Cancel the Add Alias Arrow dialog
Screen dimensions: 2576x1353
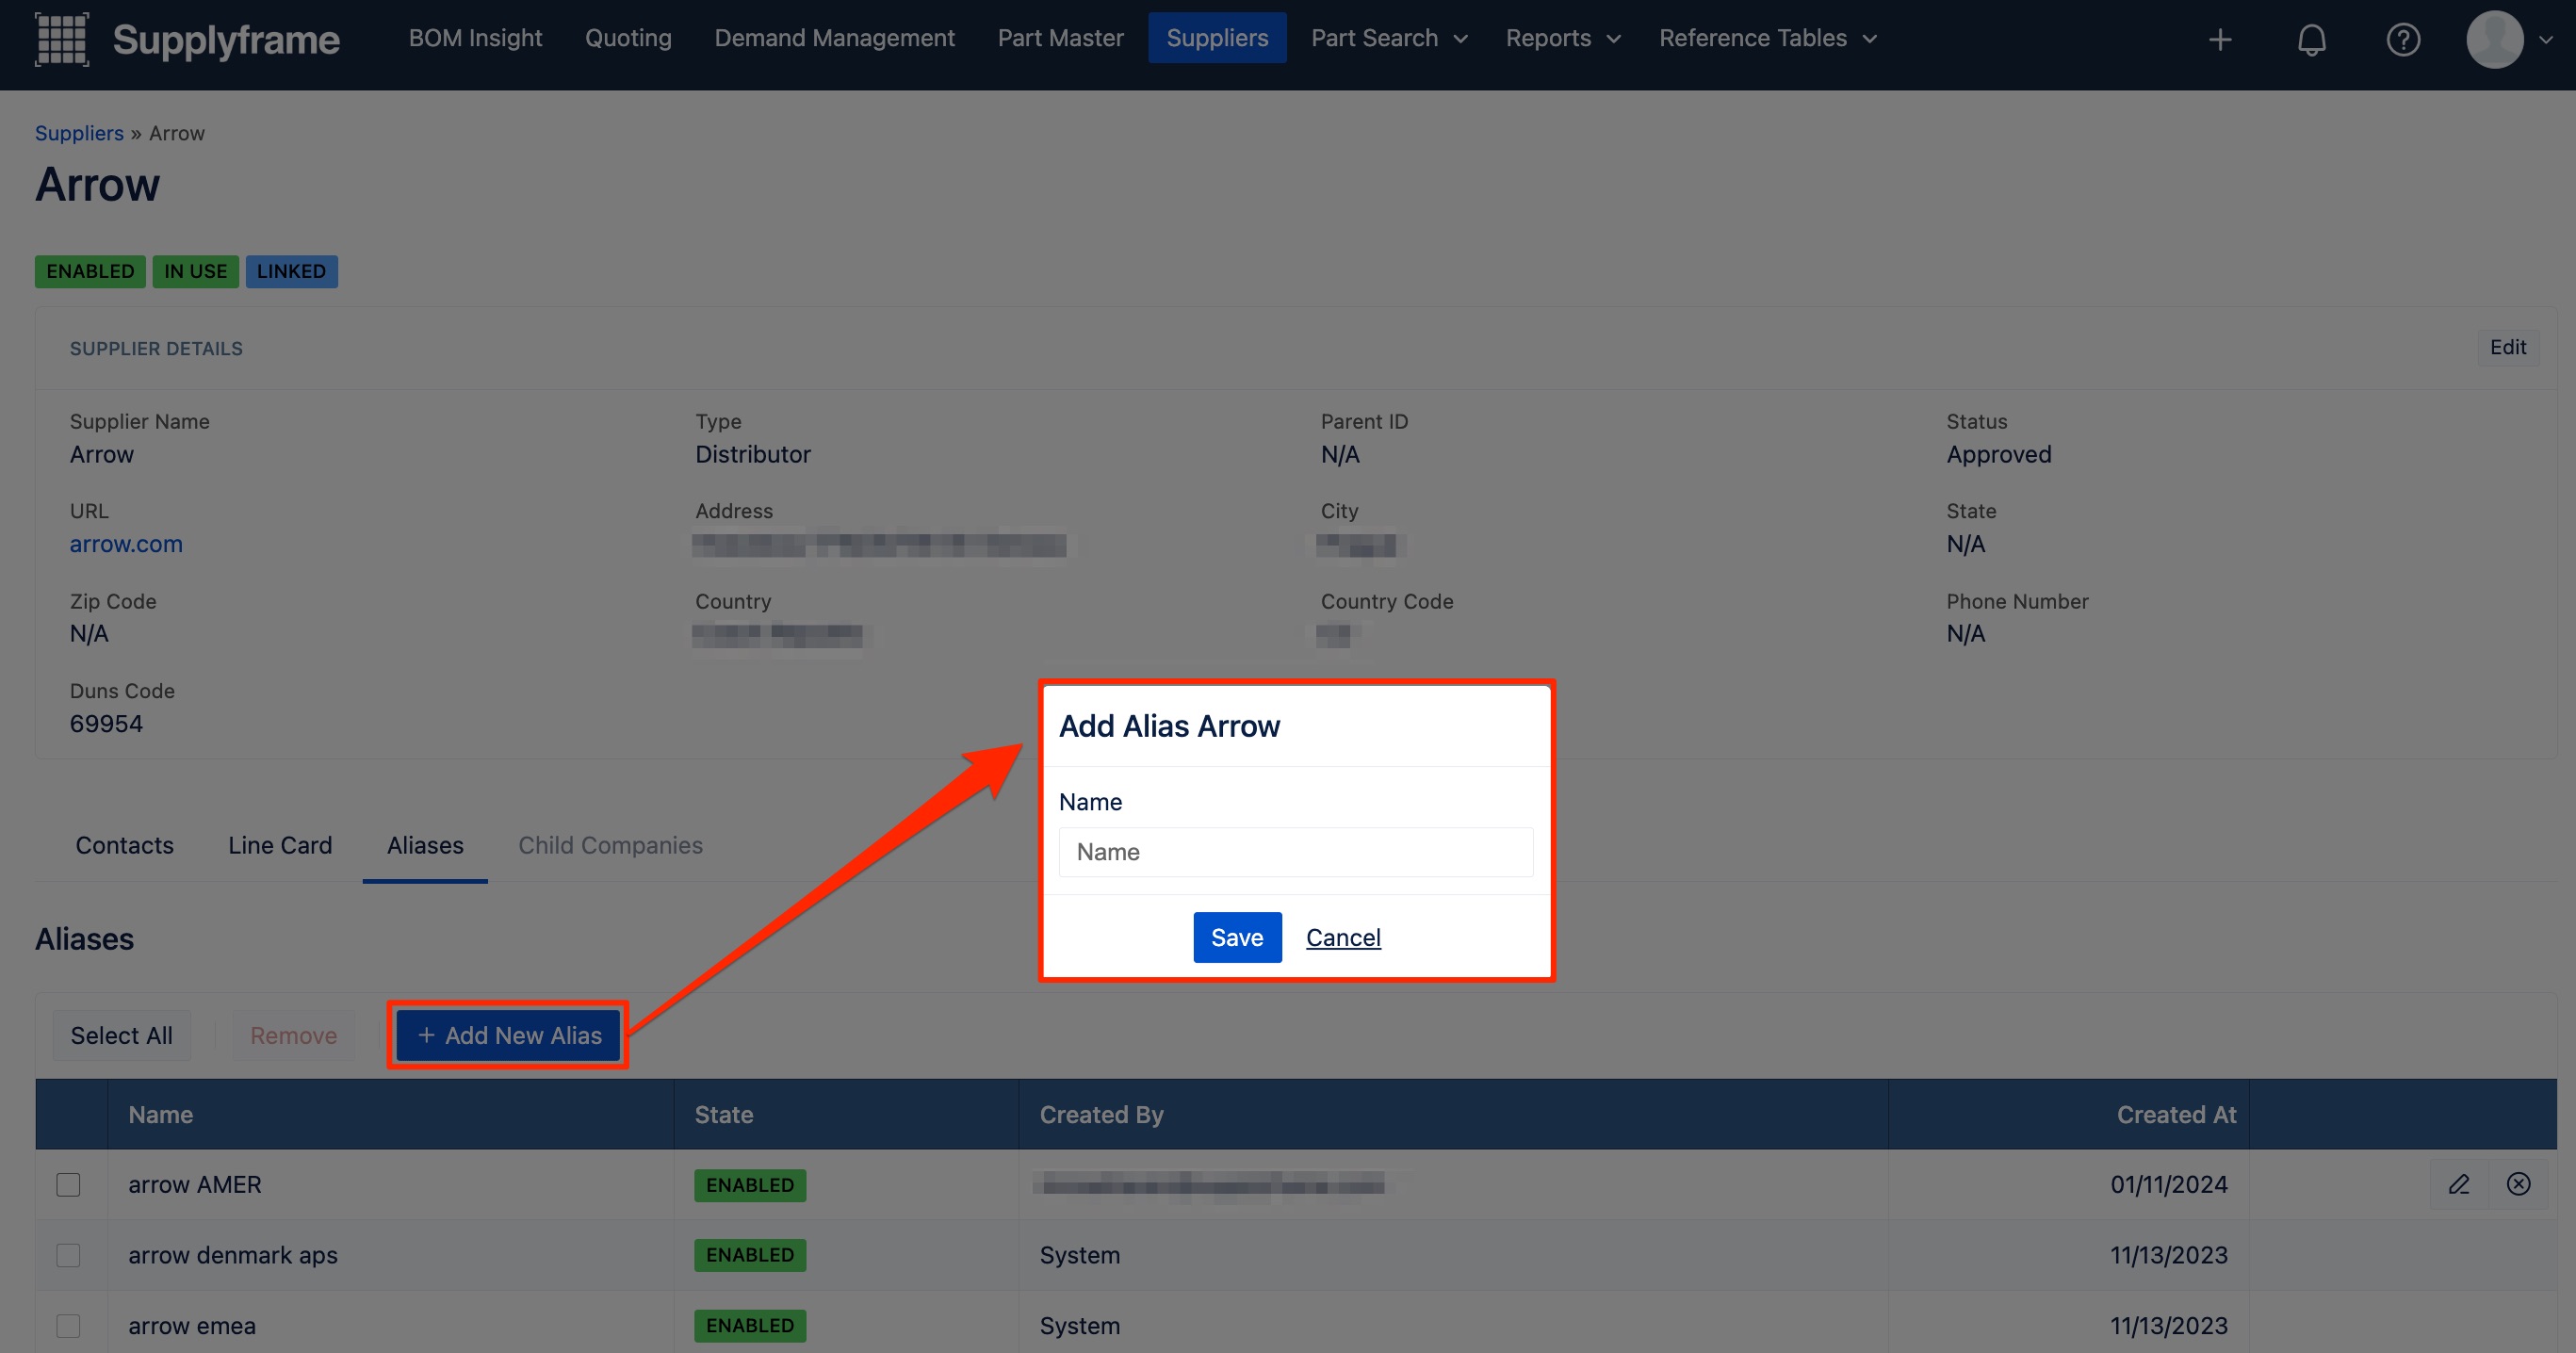(1343, 937)
